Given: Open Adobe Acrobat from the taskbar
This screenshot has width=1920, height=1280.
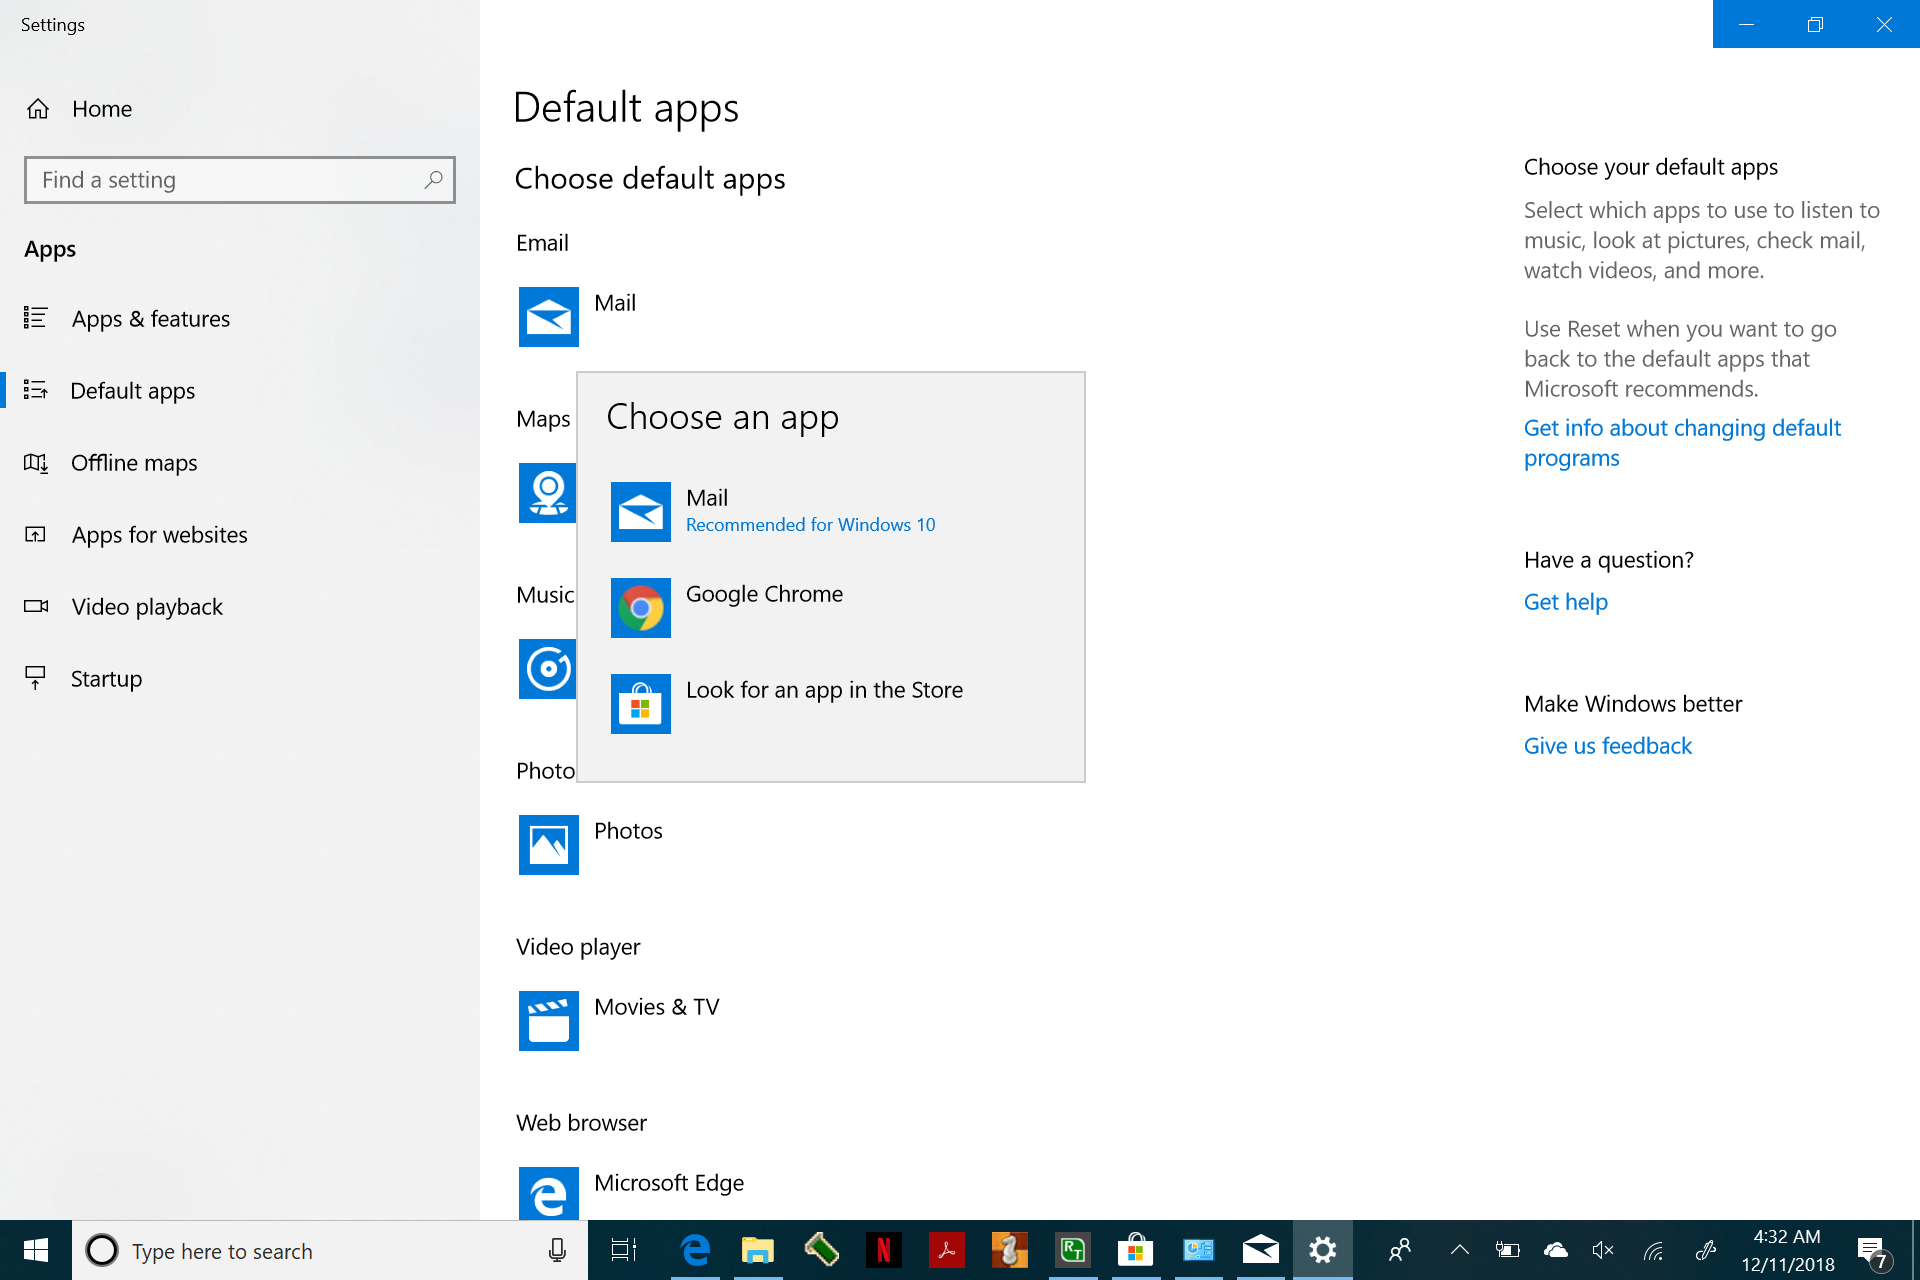Looking at the screenshot, I should [947, 1250].
